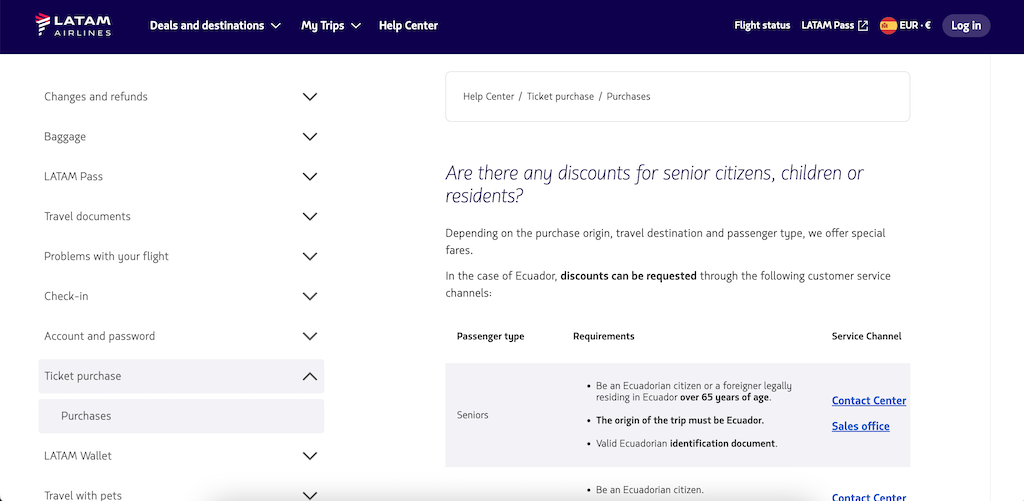Expand the Check-in section
This screenshot has width=1024, height=501.
coord(181,296)
